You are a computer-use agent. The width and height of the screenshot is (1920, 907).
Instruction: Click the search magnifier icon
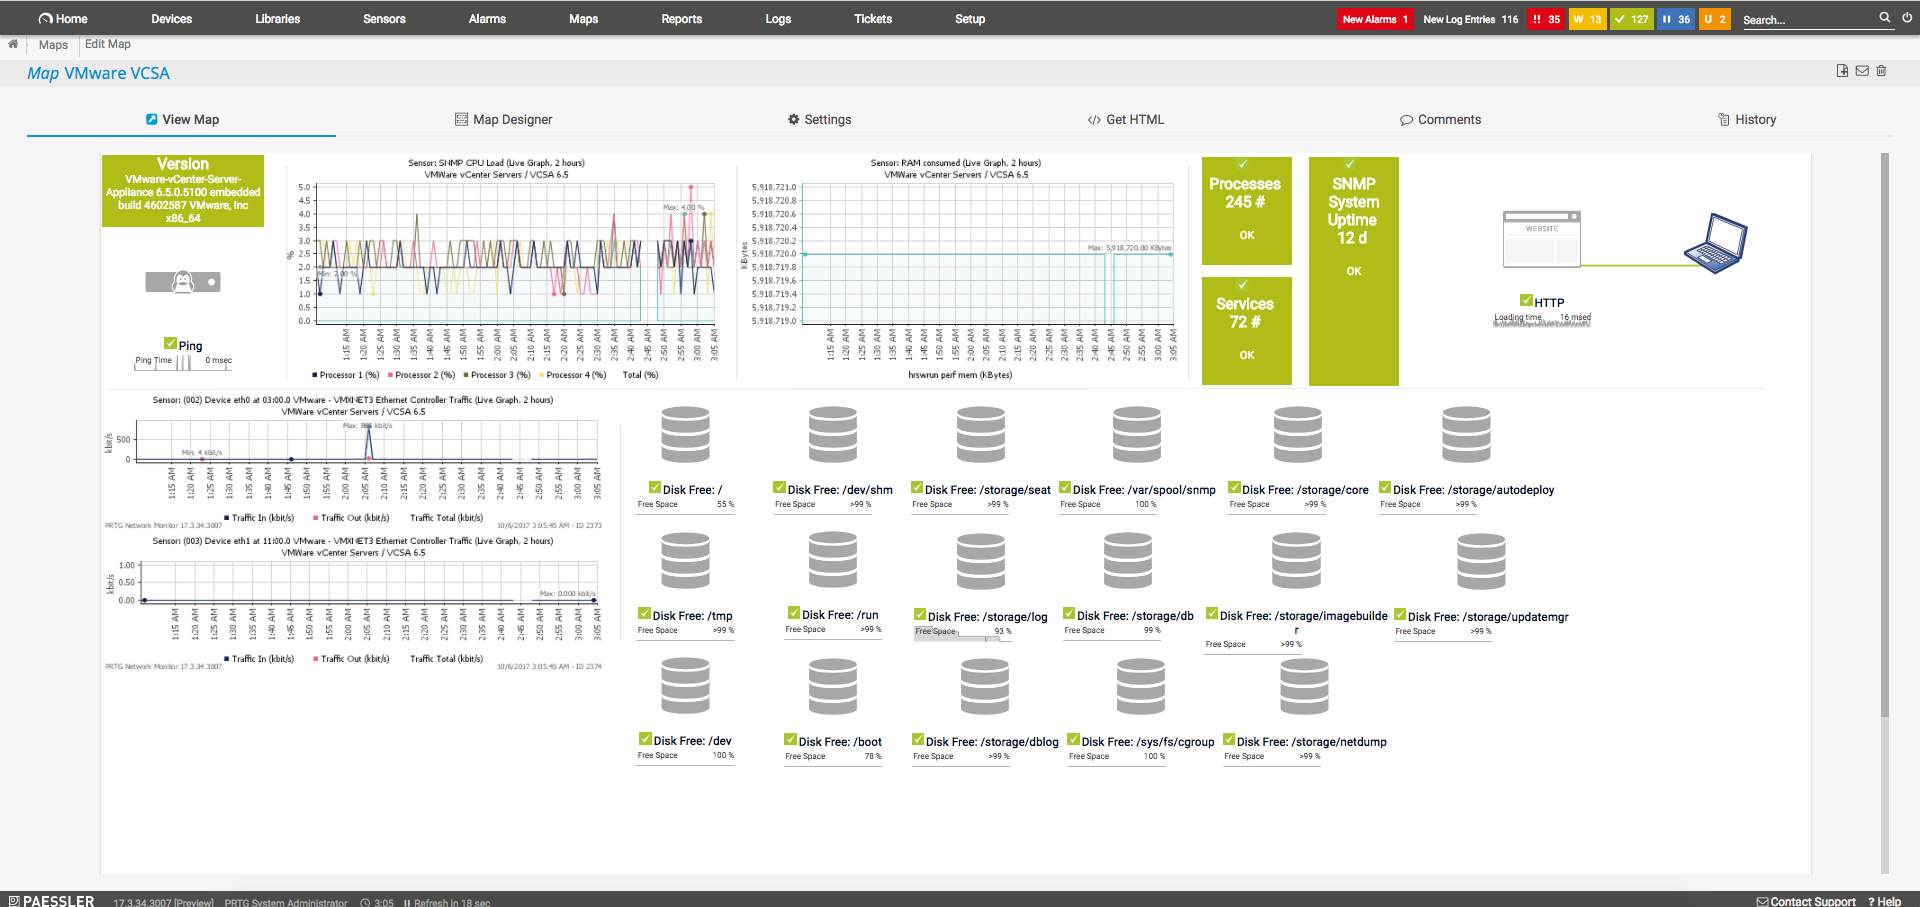tap(1885, 18)
